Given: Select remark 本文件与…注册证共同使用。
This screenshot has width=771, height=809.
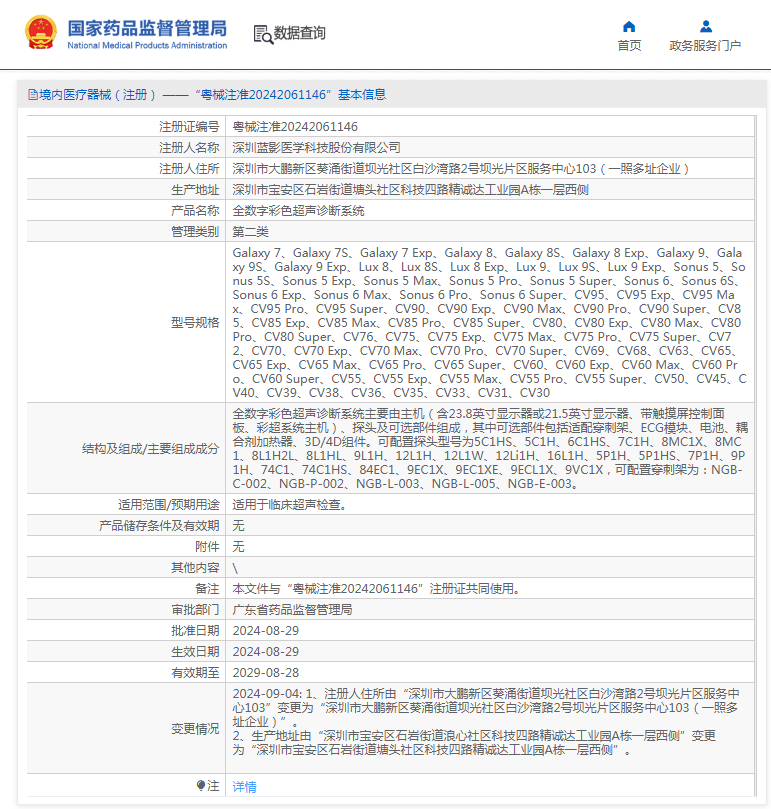Looking at the screenshot, I should pyautogui.click(x=376, y=589).
